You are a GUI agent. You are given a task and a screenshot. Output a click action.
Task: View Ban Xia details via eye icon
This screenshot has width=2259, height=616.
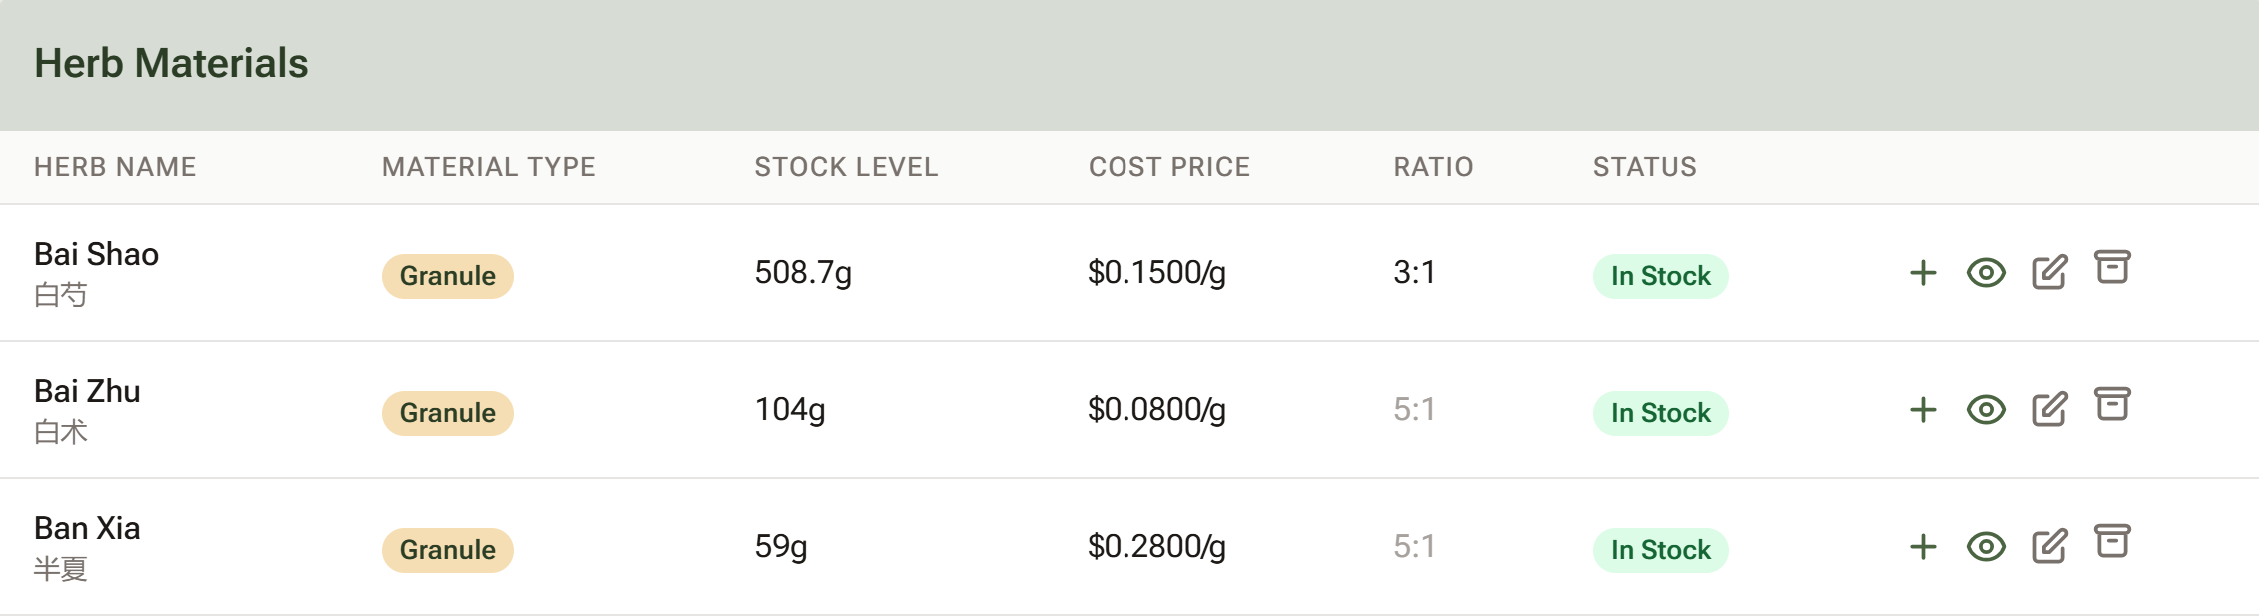(1986, 547)
